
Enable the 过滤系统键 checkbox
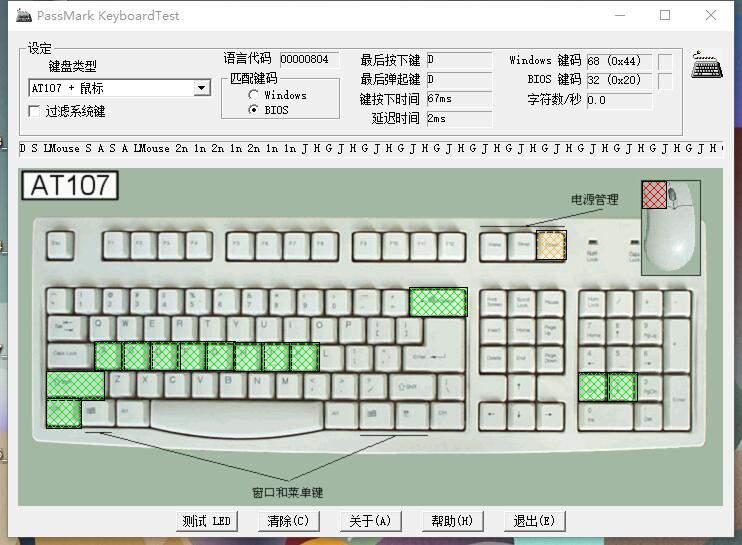[34, 111]
